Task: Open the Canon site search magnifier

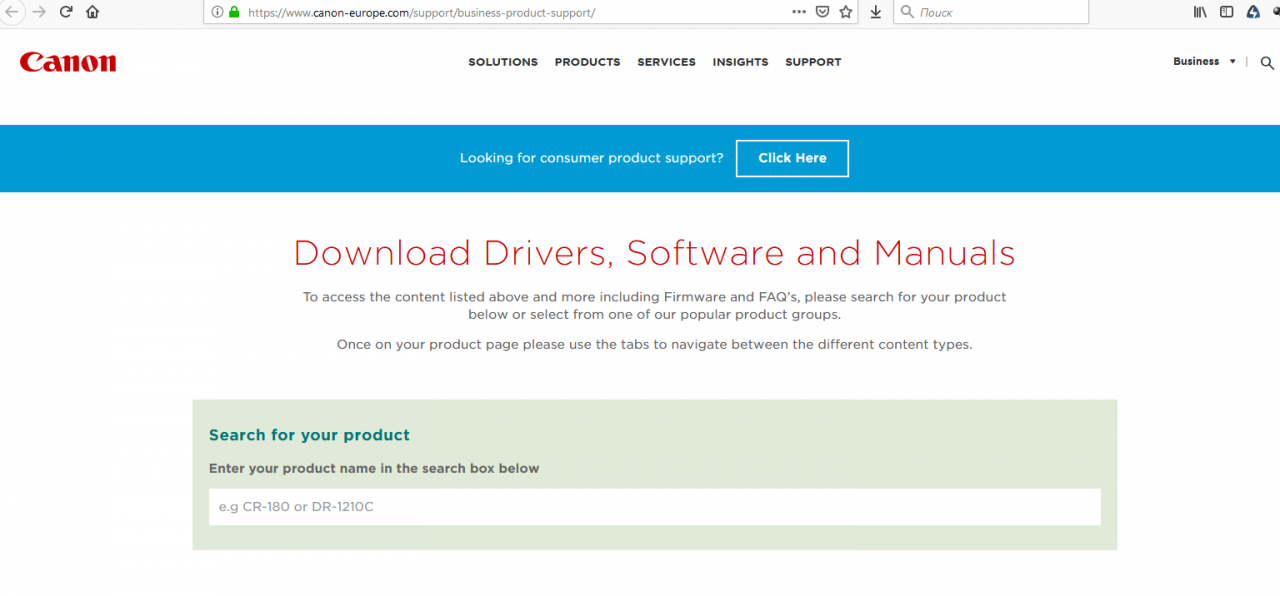Action: (x=1267, y=62)
